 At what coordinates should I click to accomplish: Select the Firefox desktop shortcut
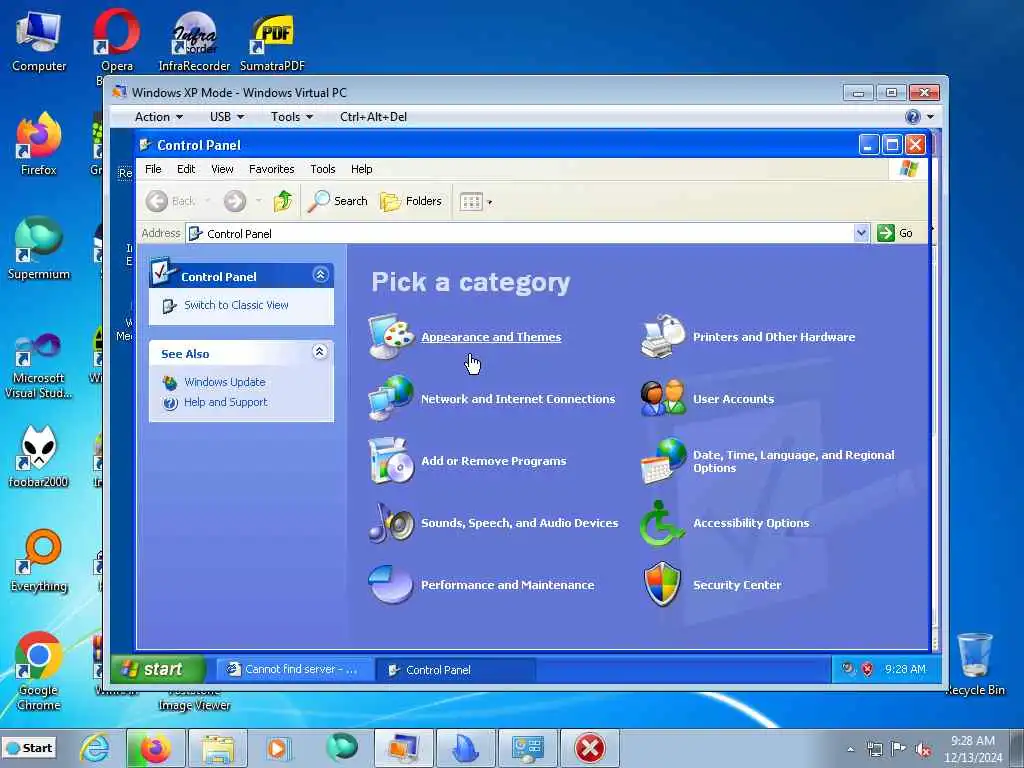(39, 144)
